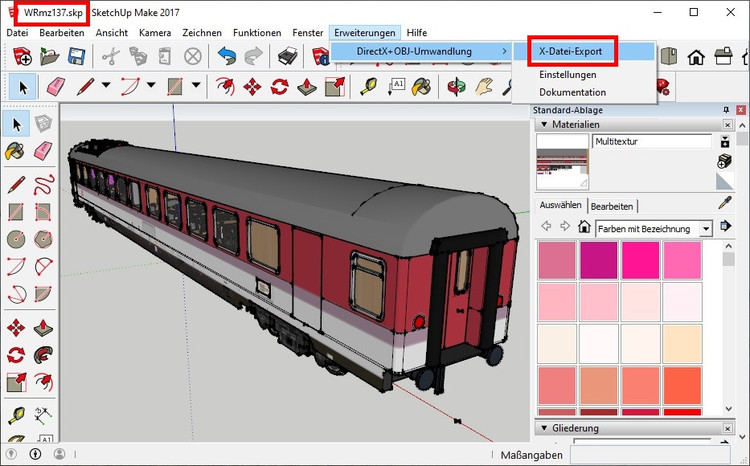Image resolution: width=750 pixels, height=466 pixels.
Task: Select the Text label tool in top toolbar
Action: coord(397,87)
